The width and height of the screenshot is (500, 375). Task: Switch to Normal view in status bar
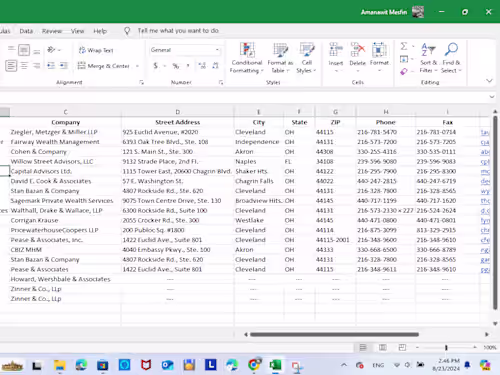(363, 347)
